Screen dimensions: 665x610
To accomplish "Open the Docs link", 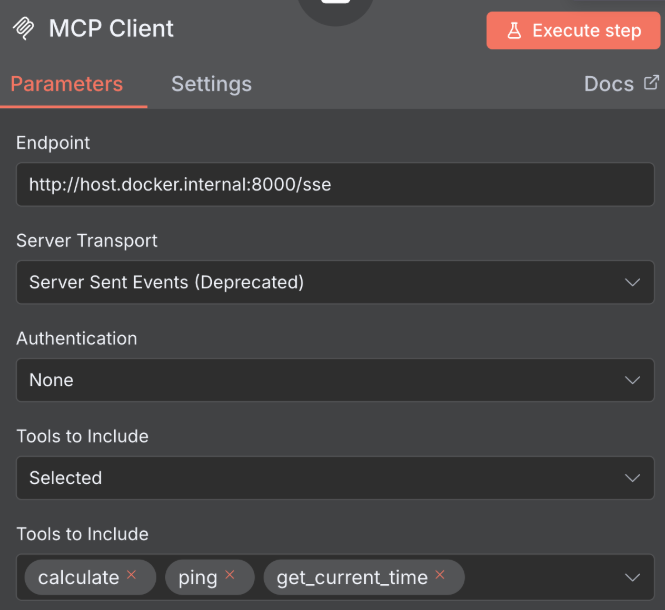I will [x=609, y=84].
